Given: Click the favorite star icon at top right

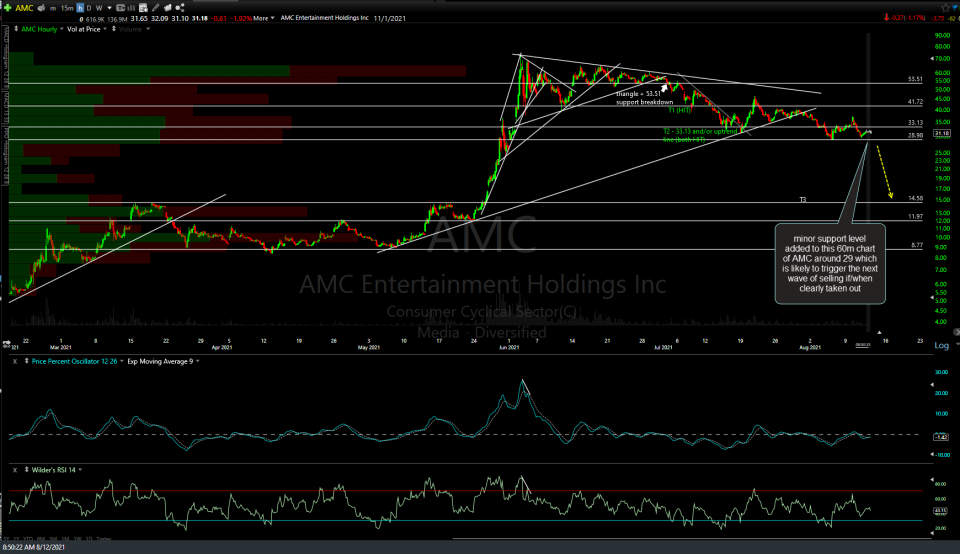Looking at the screenshot, I should (x=945, y=8).
